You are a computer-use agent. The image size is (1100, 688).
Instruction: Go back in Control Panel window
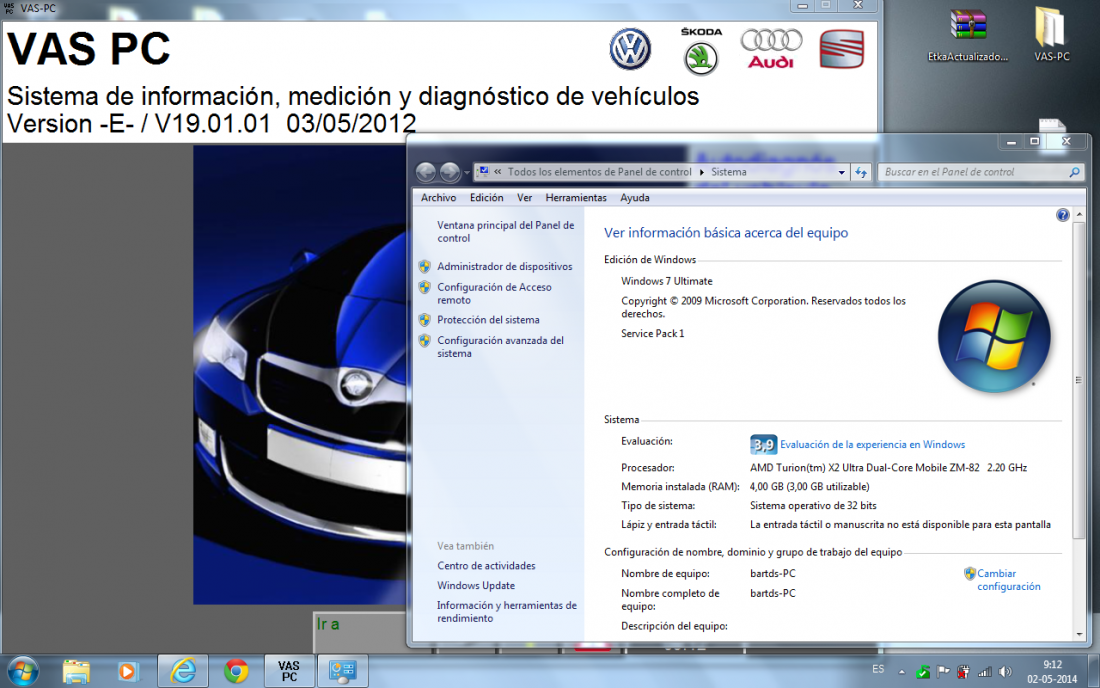click(426, 172)
